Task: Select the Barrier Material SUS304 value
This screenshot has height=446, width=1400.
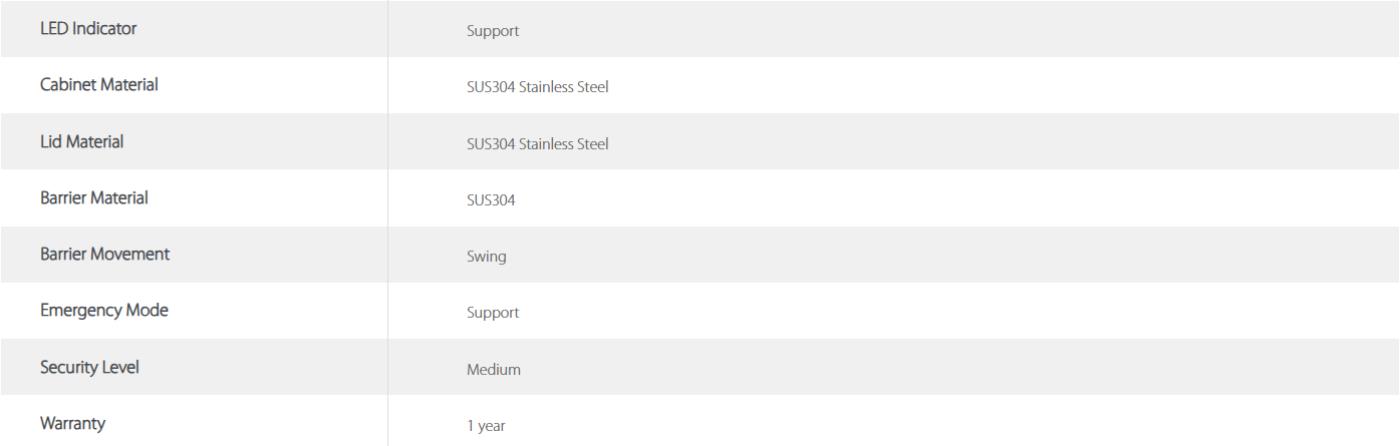Action: click(491, 201)
